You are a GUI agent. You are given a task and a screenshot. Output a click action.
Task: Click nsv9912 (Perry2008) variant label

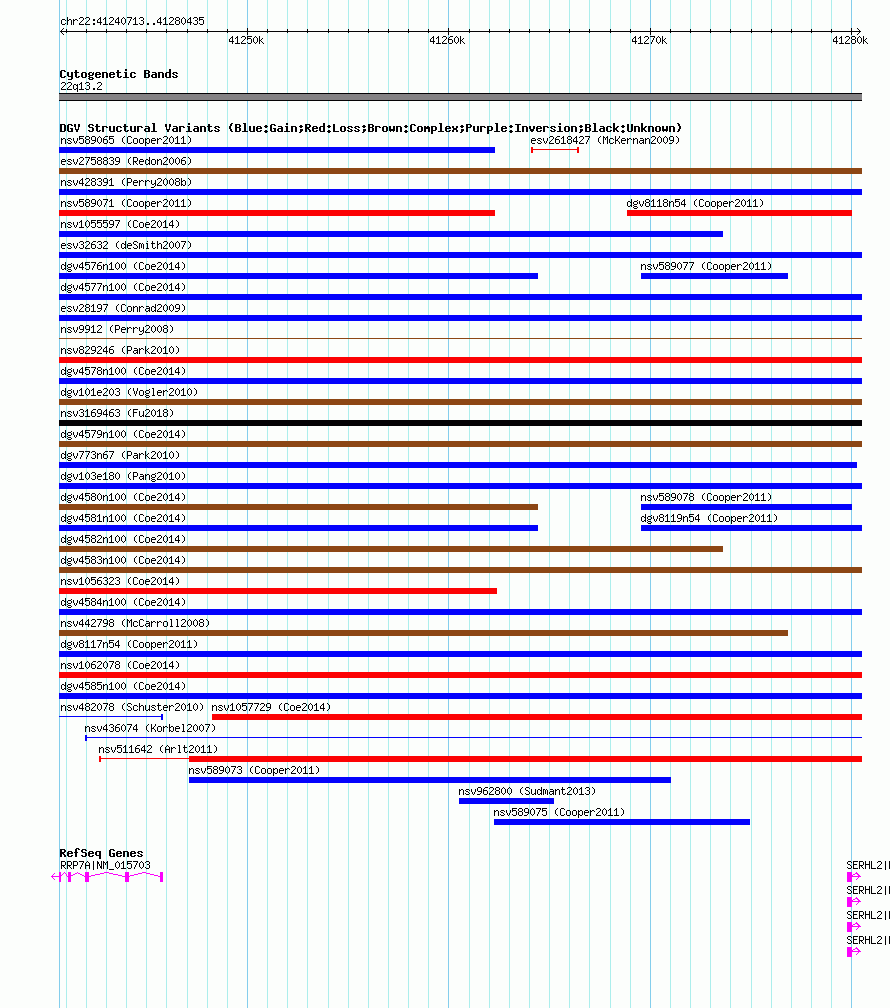[117, 329]
